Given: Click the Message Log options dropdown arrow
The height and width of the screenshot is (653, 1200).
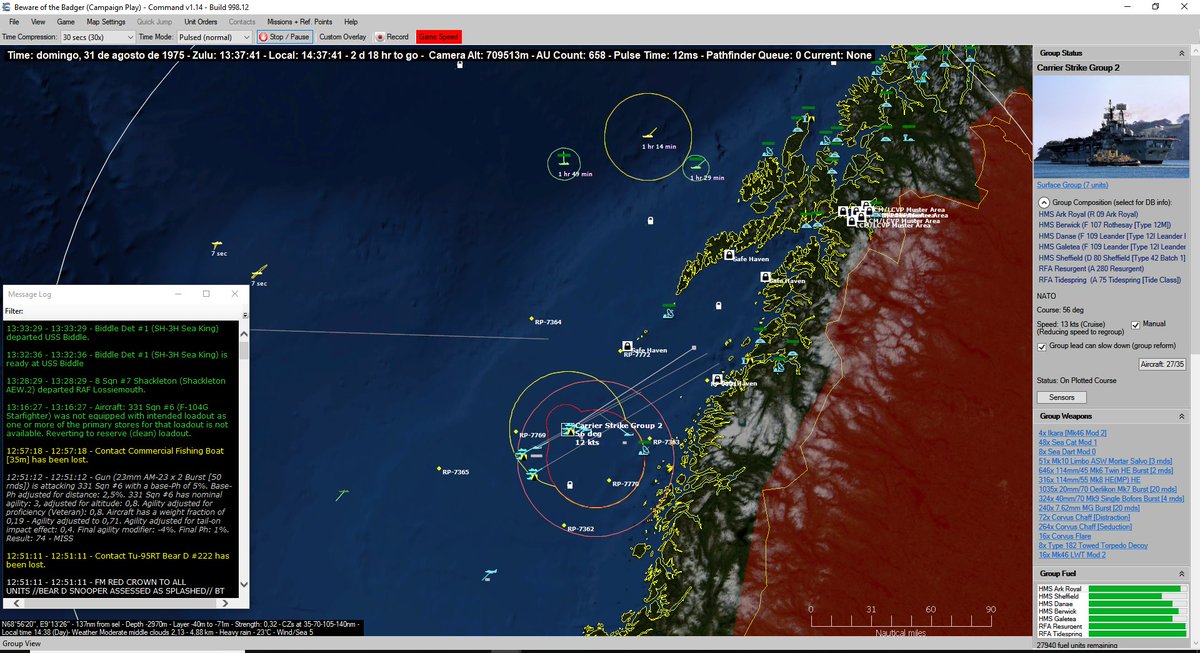Looking at the screenshot, I should point(245,313).
